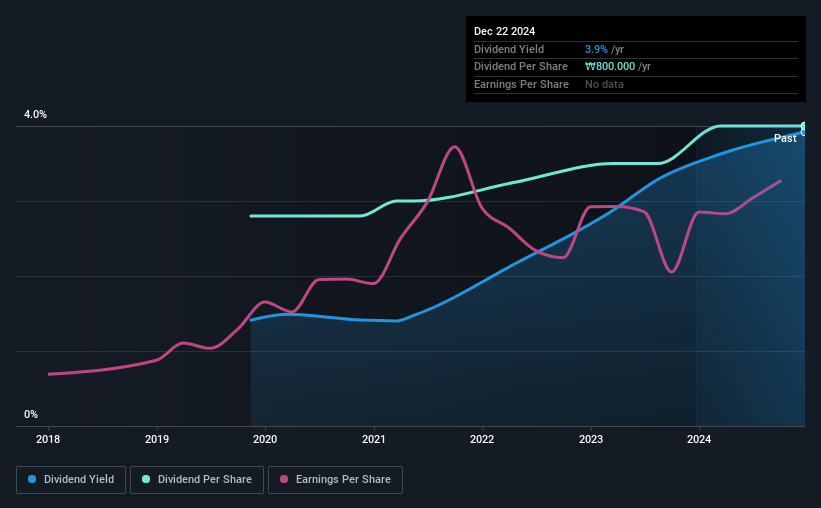
Task: Click the teal Dividend Per Share legend dot
Action: coord(146,479)
